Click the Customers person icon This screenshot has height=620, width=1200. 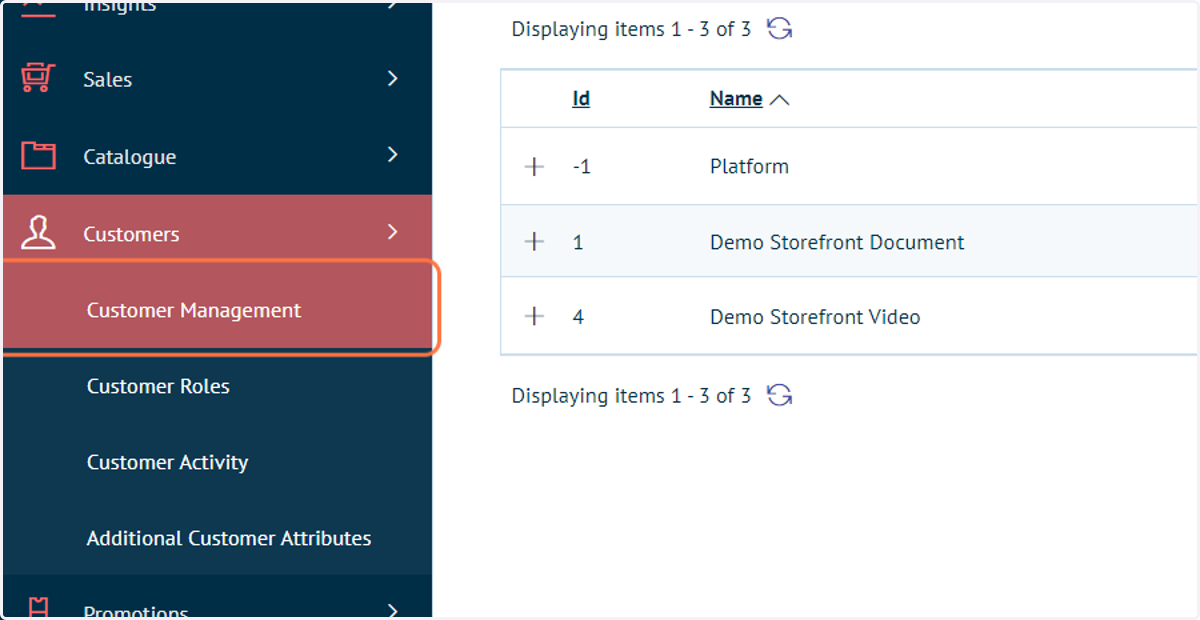38,233
